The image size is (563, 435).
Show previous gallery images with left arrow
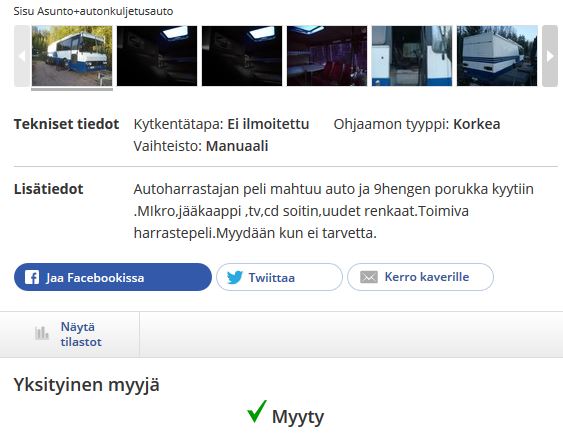point(22,56)
